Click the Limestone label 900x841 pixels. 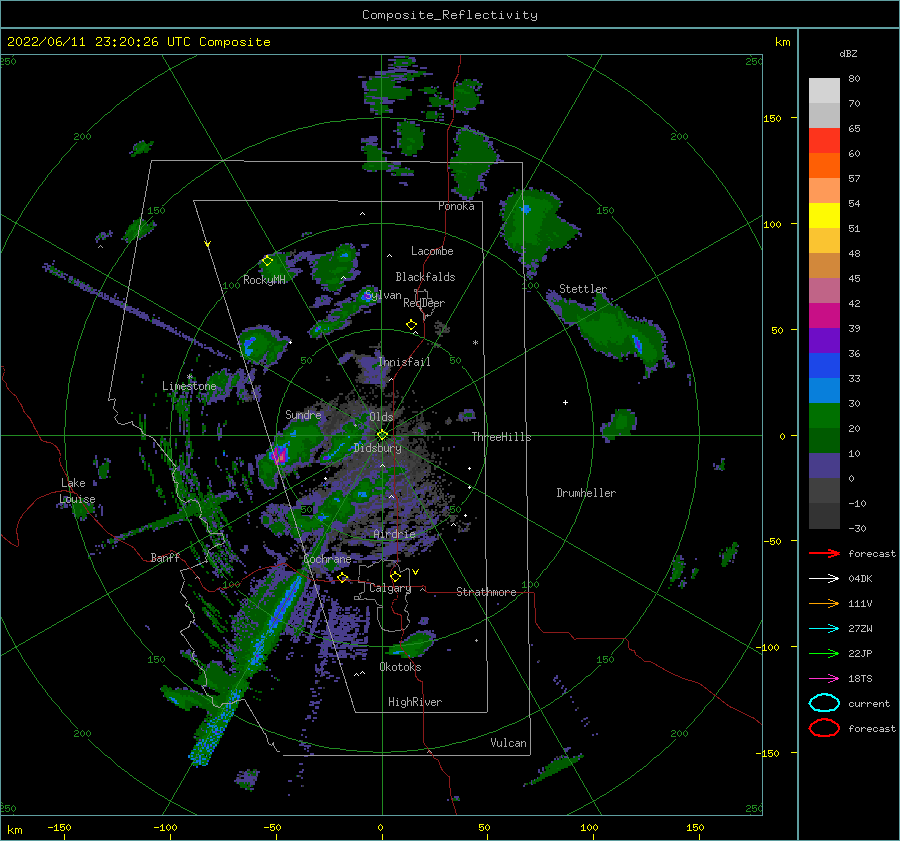[x=189, y=386]
